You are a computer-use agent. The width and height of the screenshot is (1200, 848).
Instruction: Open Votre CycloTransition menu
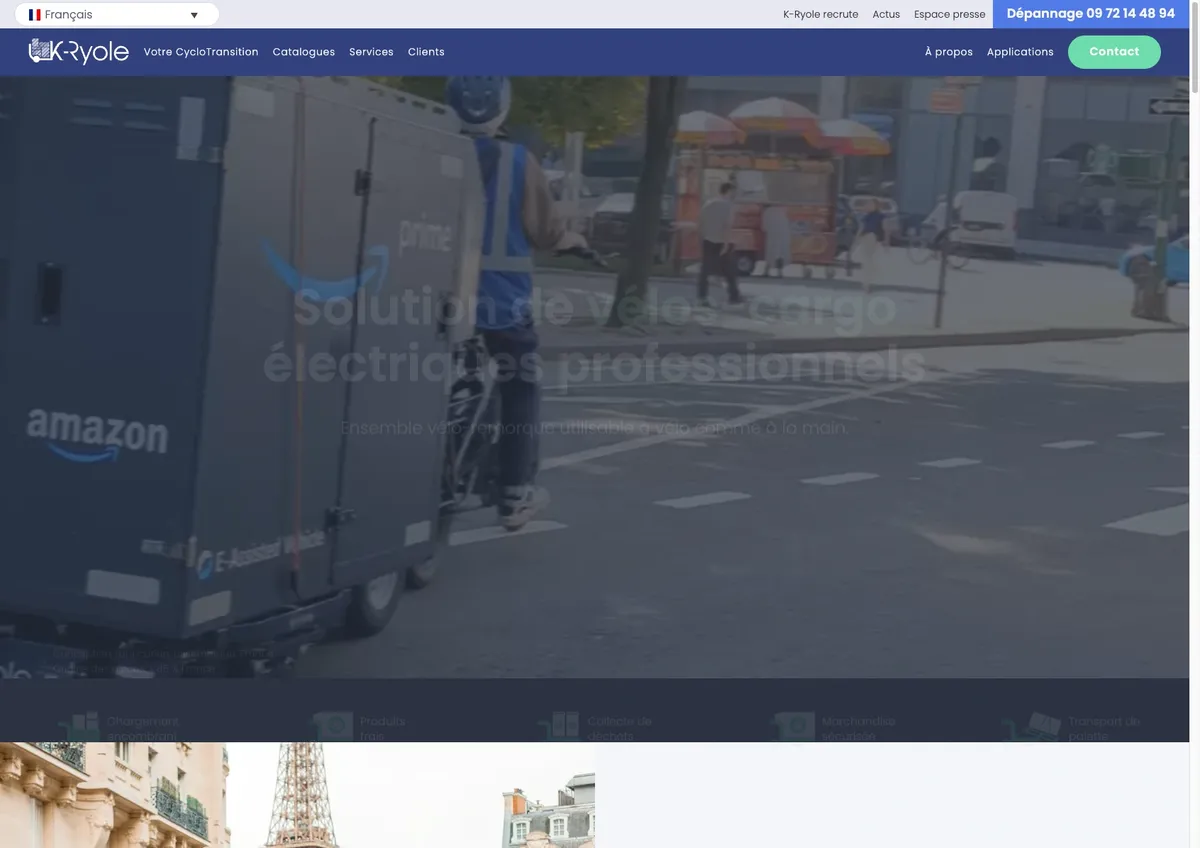point(201,52)
